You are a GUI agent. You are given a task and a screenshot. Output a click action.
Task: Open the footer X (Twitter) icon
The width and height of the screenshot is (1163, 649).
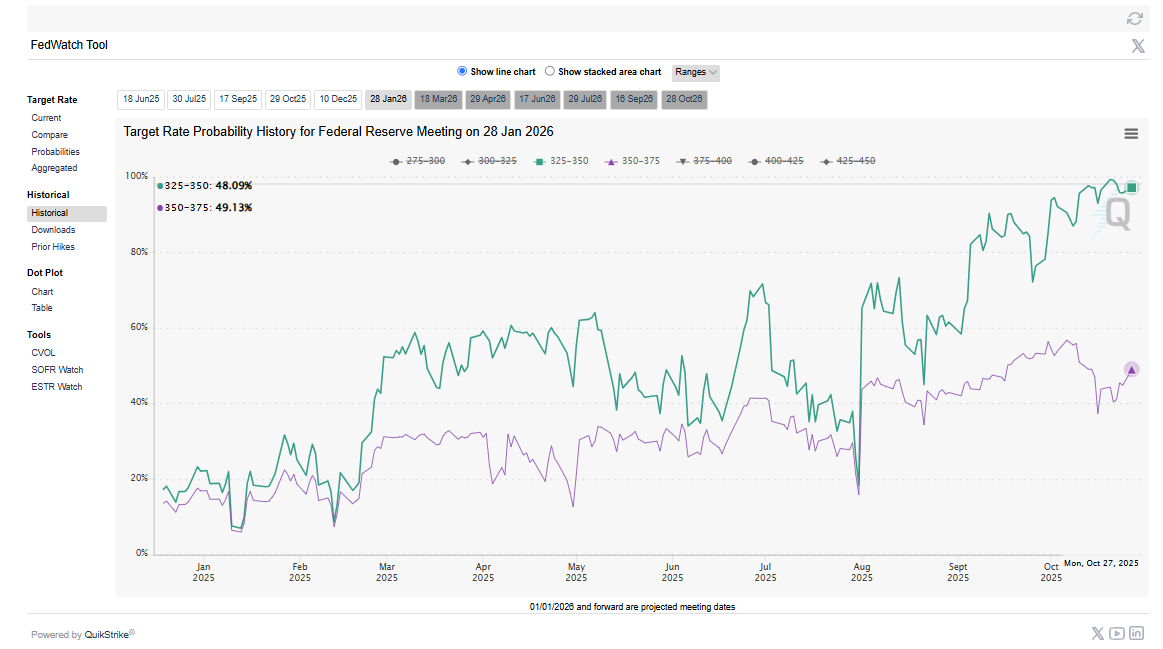[x=1097, y=633]
